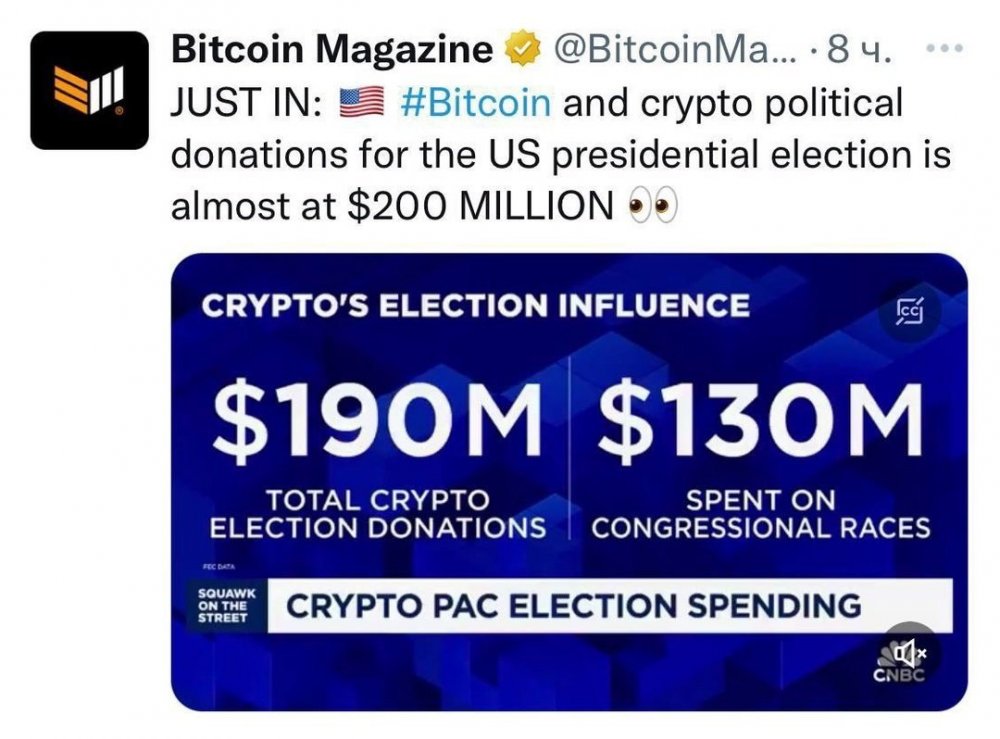This screenshot has width=1000, height=739.
Task: Click the "CRYPTO PAC ELECTION SPENDING" banner
Action: (574, 606)
